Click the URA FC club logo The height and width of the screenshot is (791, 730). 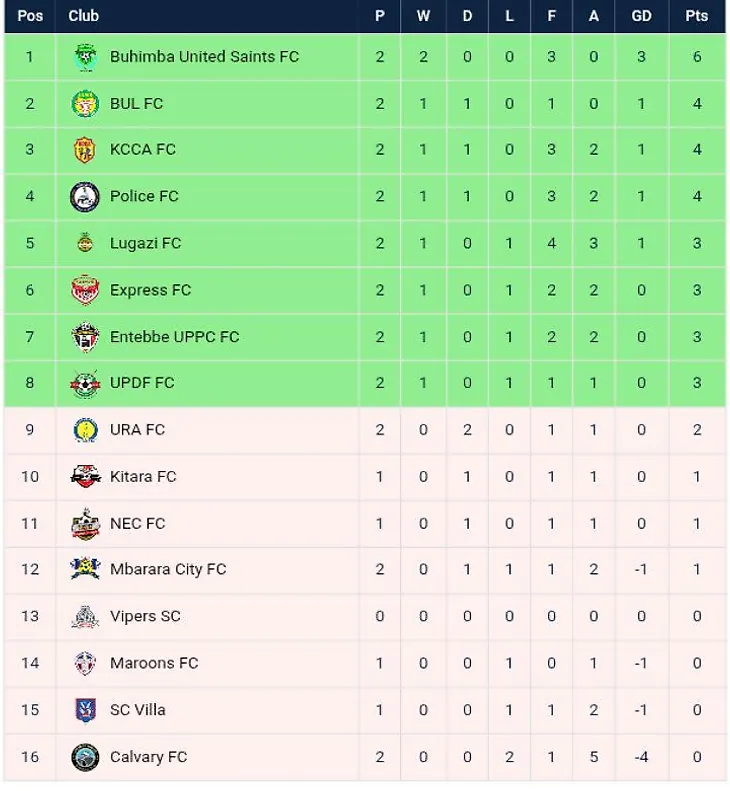tap(85, 430)
